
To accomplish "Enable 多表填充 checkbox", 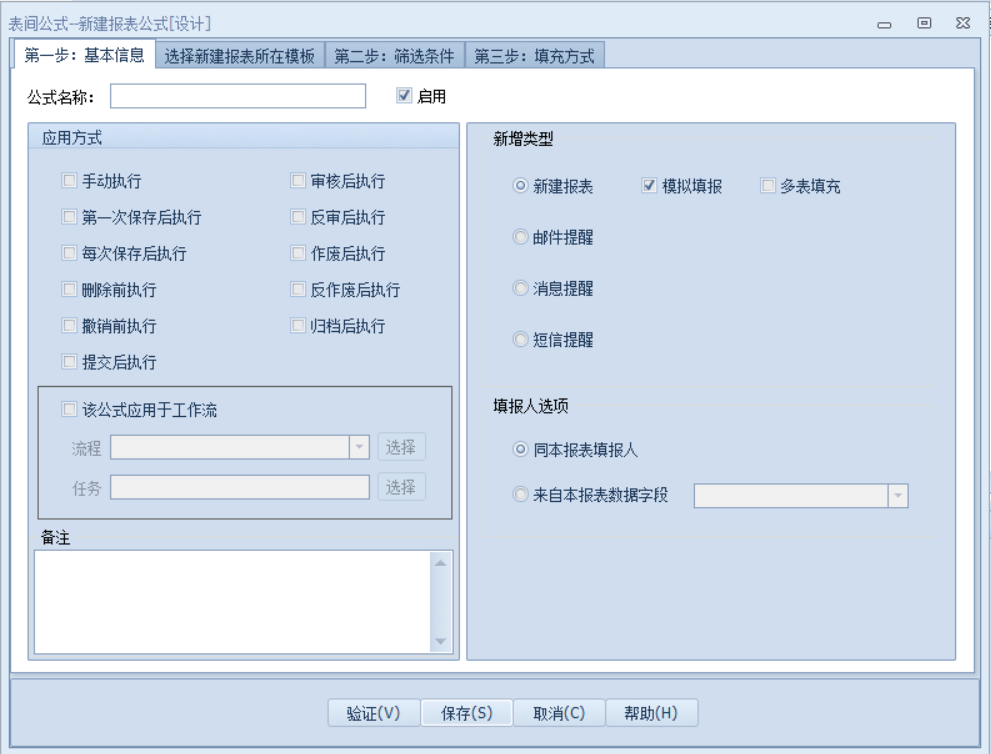I will [x=768, y=185].
